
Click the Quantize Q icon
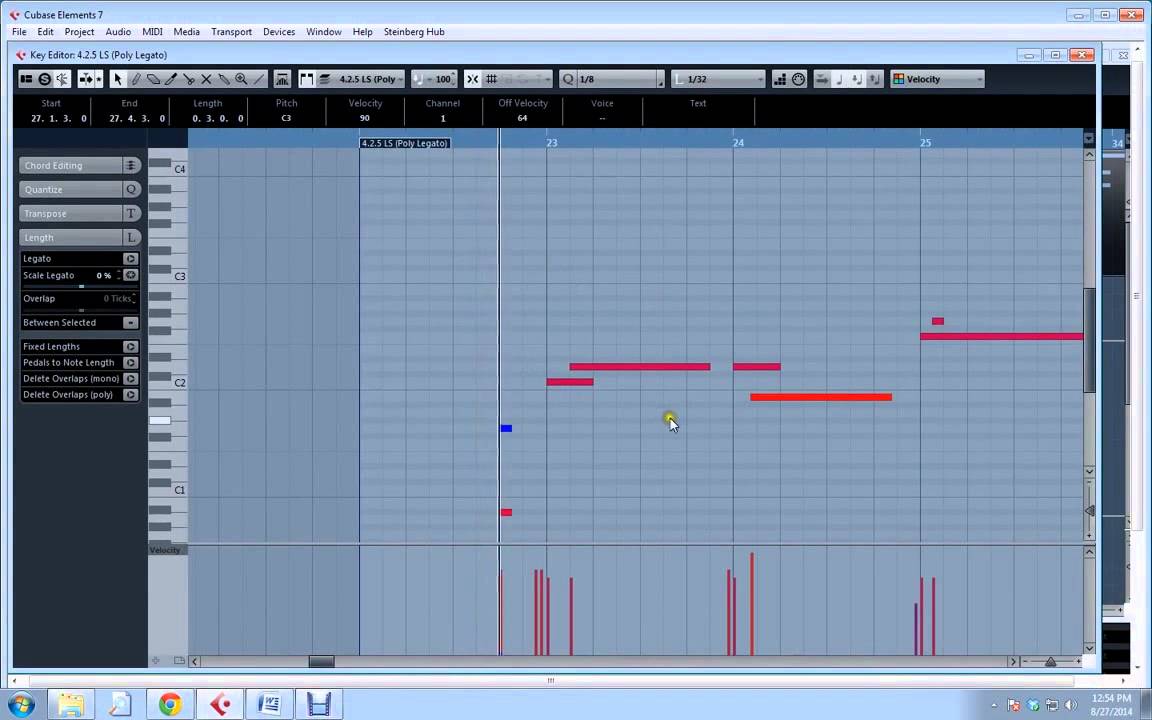pos(131,190)
